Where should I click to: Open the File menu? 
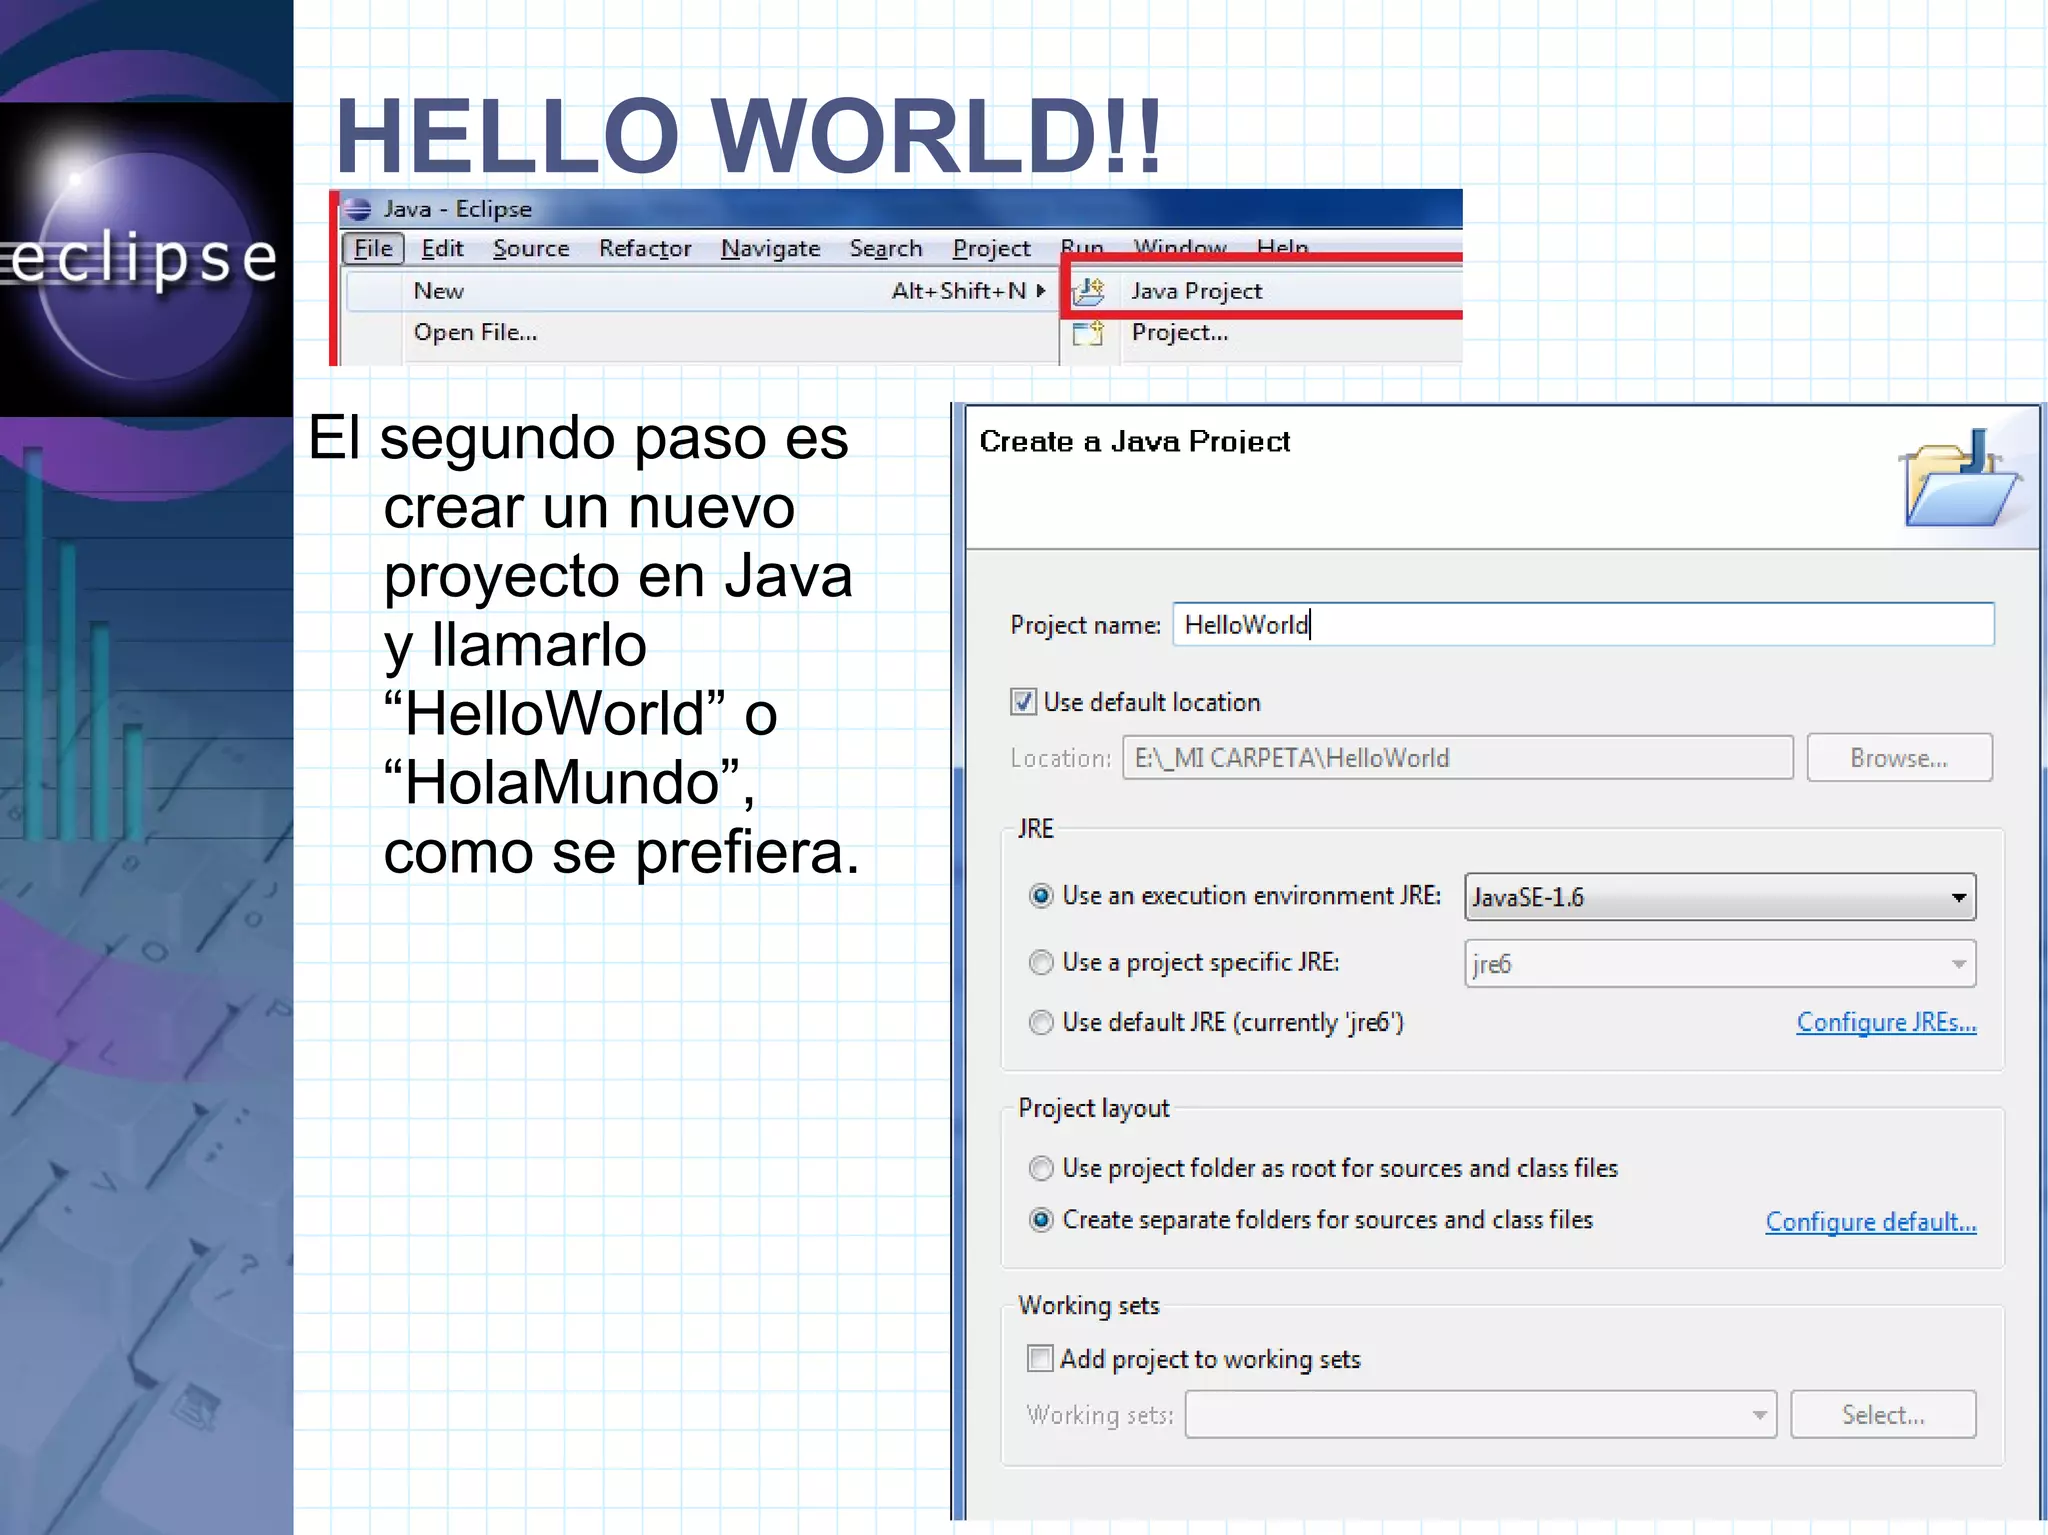click(x=373, y=248)
